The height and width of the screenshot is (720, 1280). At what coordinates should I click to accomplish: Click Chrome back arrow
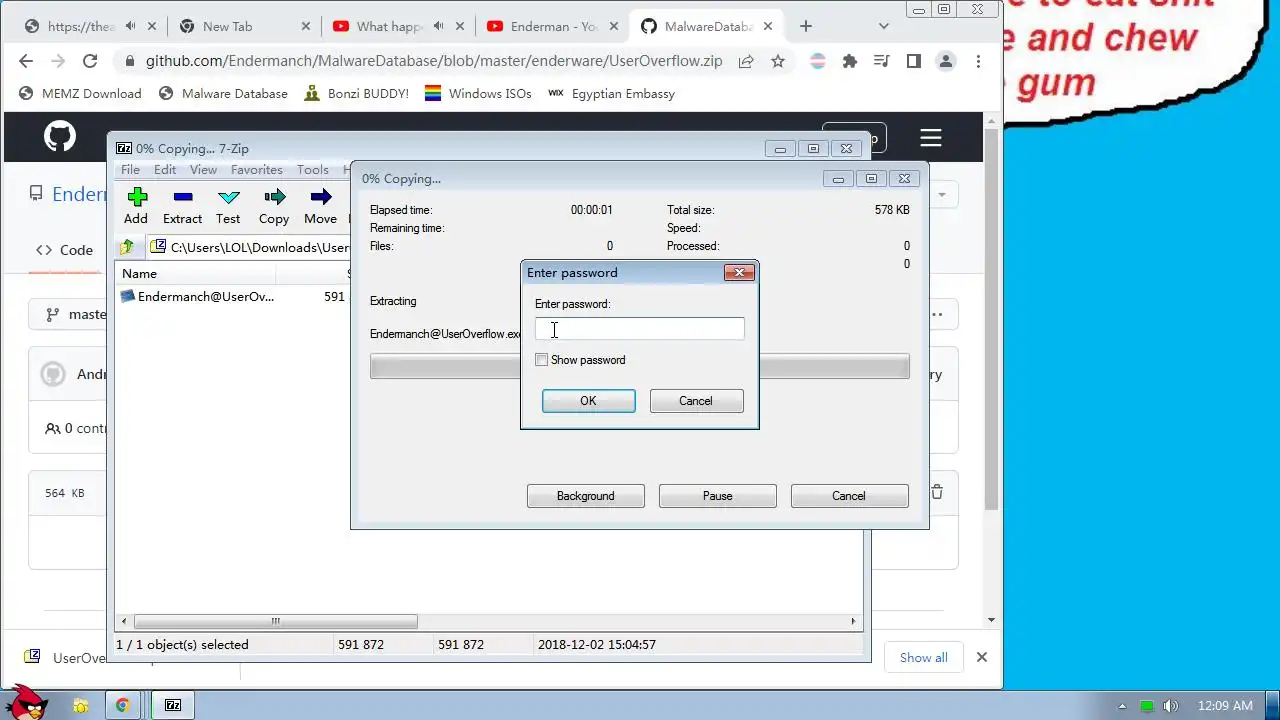26,61
